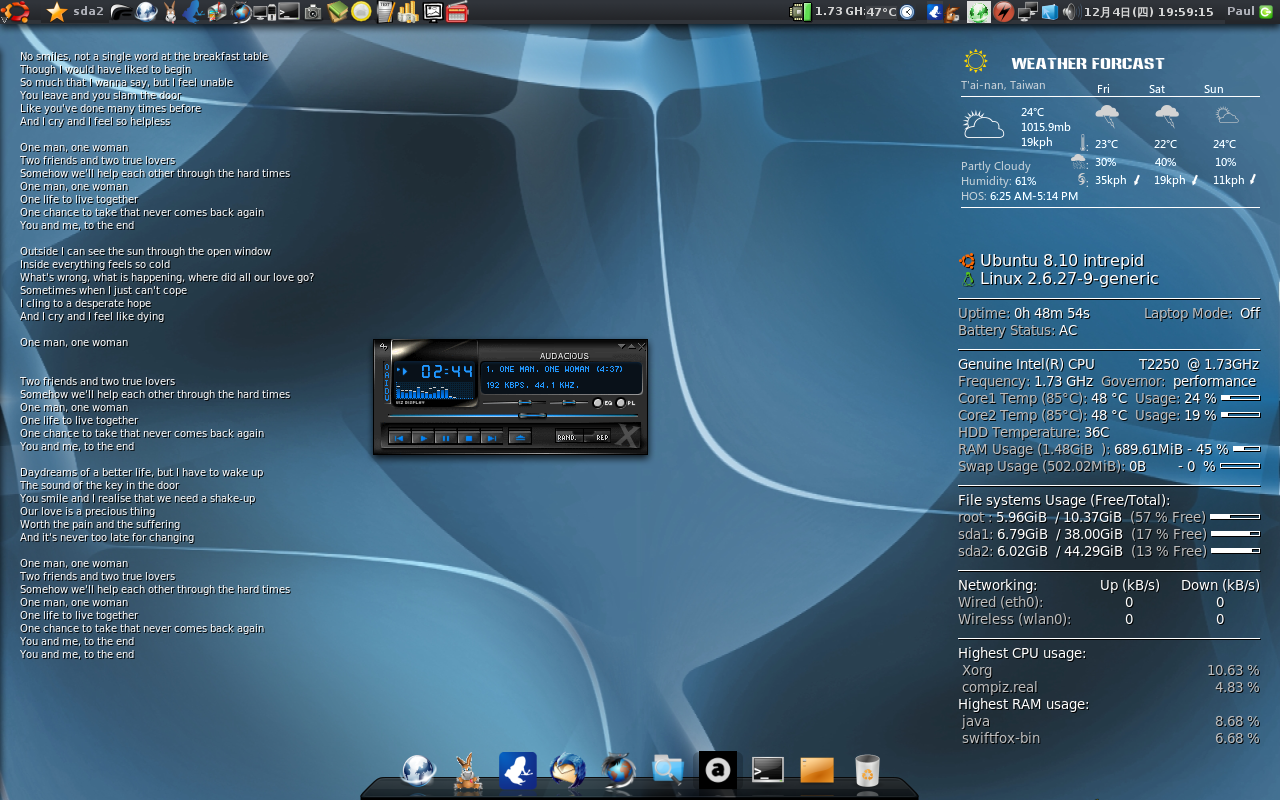Open the sda2 panel shortcut
The height and width of the screenshot is (800, 1280).
88,12
